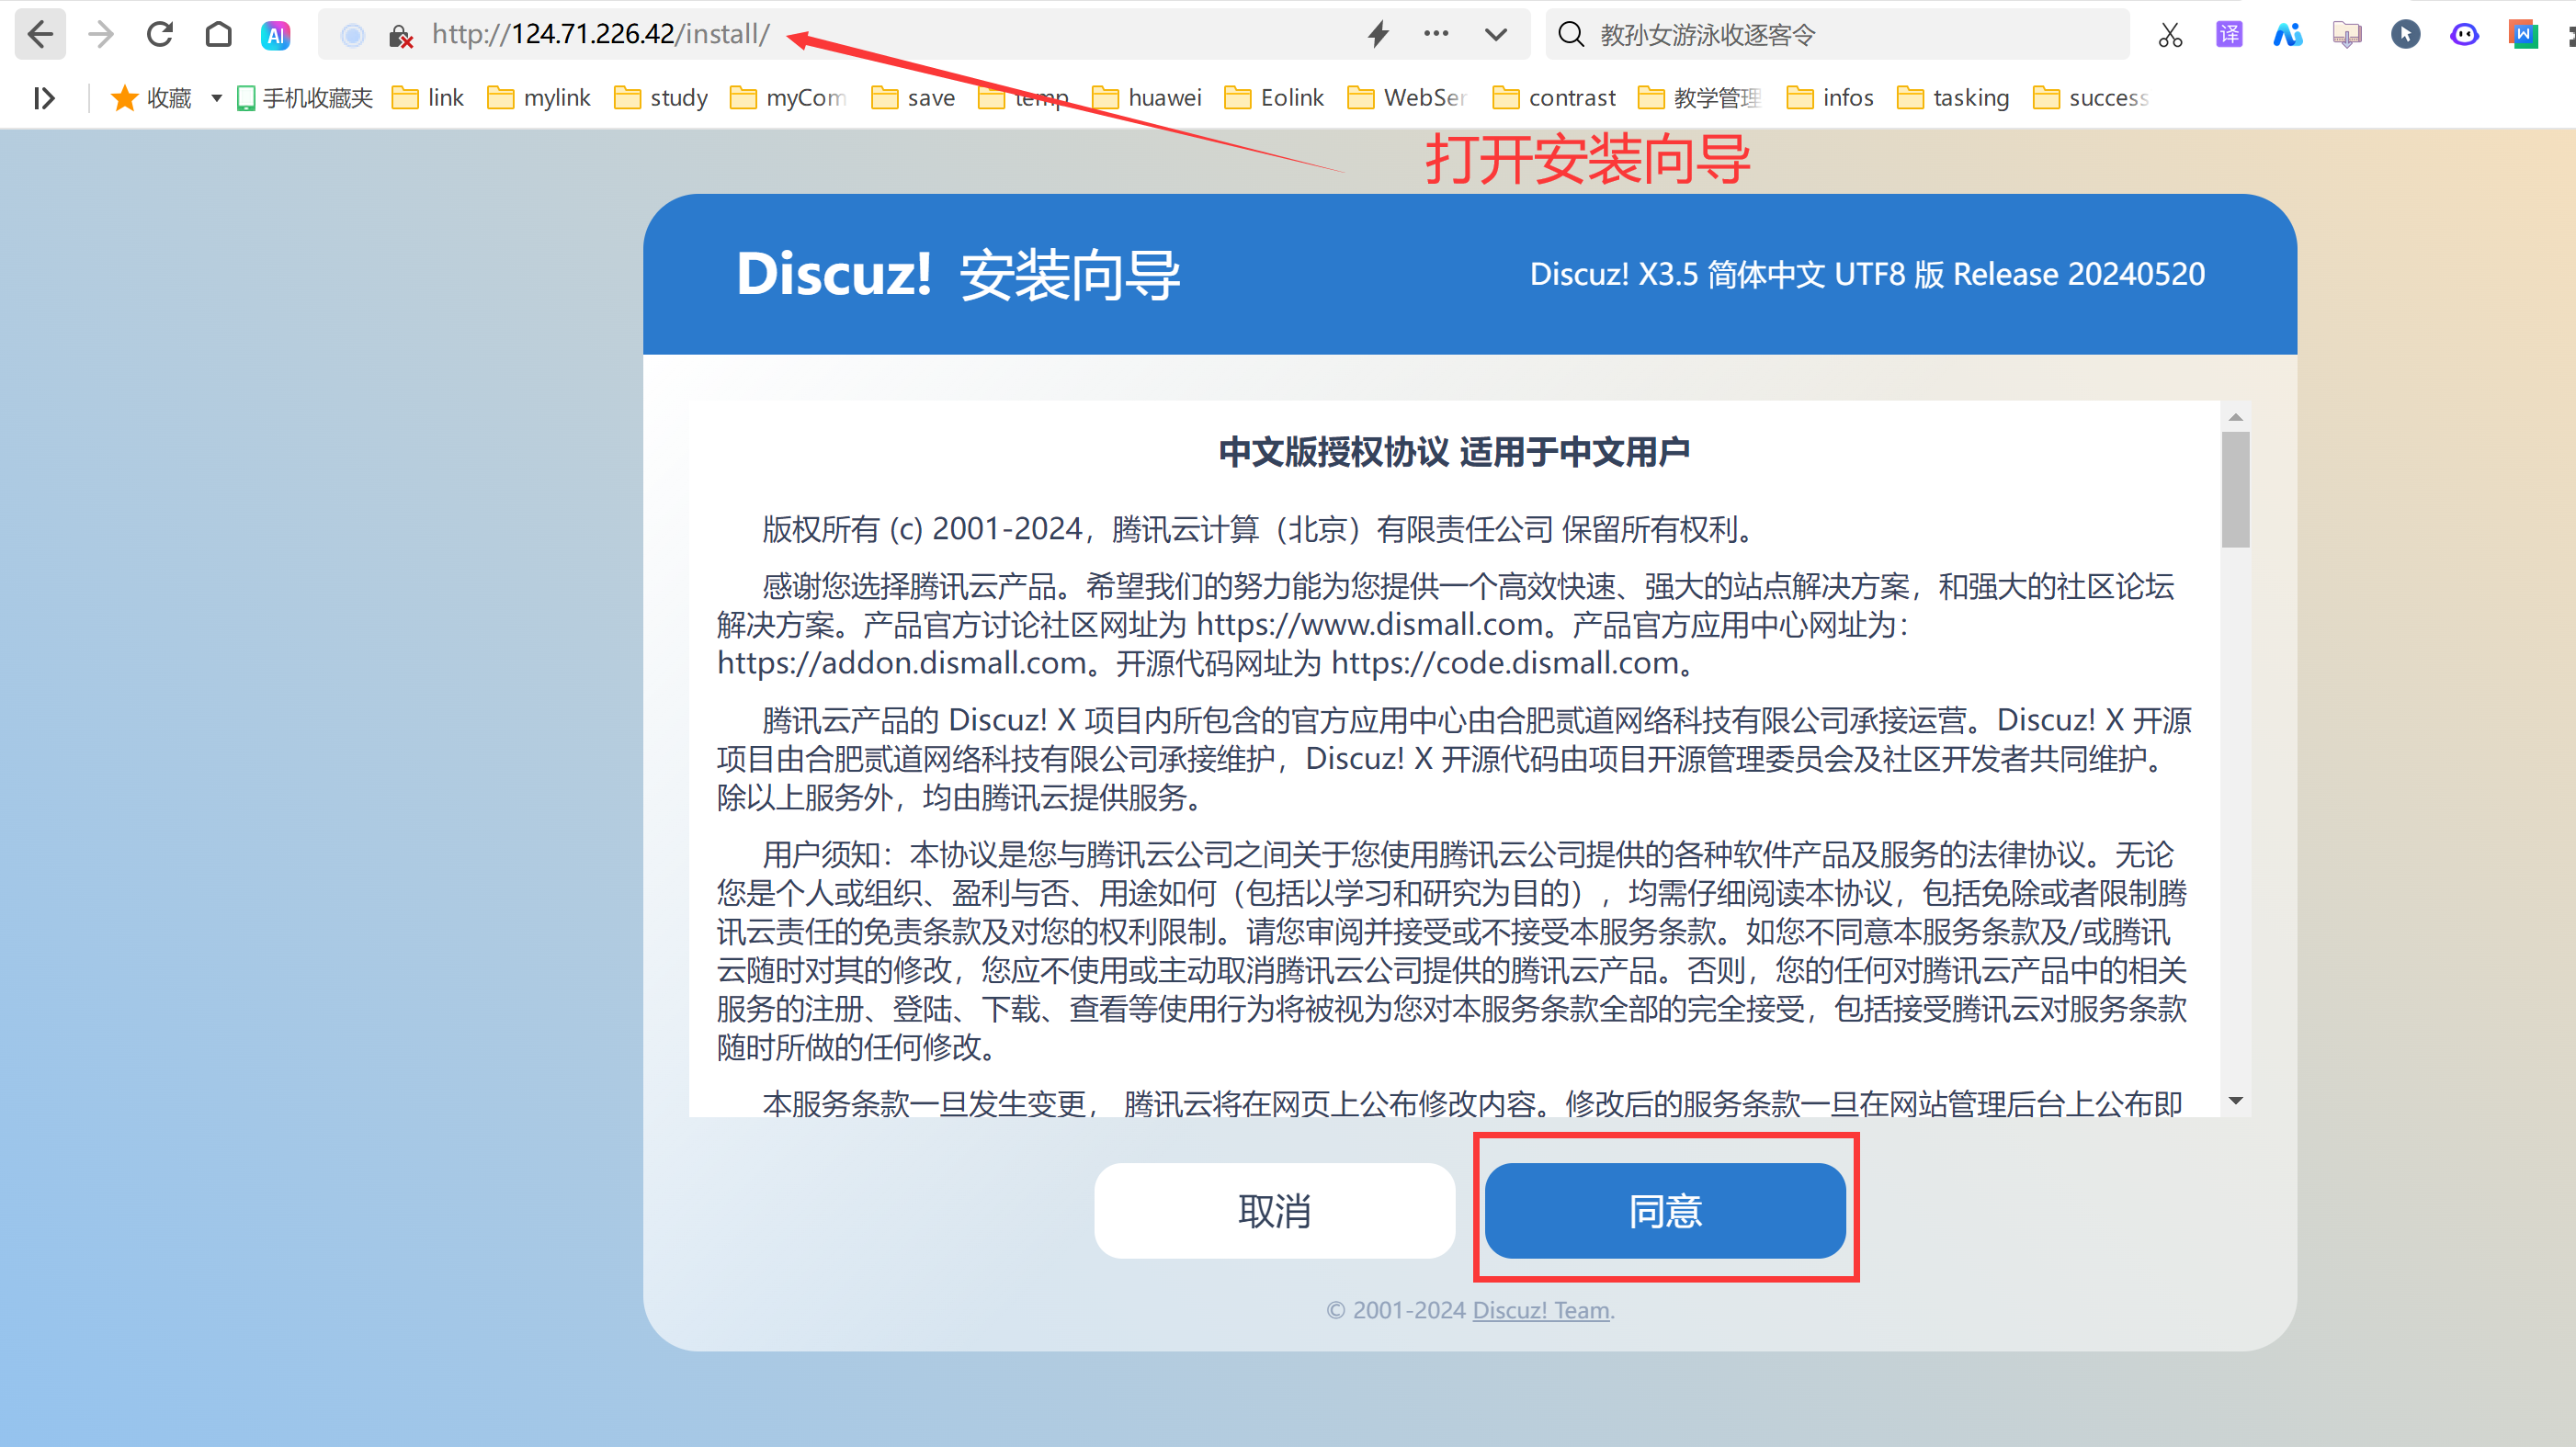Screen dimensions: 2576x1447
Task: Toggle the bookmarks sidebar expand icon
Action: (x=44, y=98)
